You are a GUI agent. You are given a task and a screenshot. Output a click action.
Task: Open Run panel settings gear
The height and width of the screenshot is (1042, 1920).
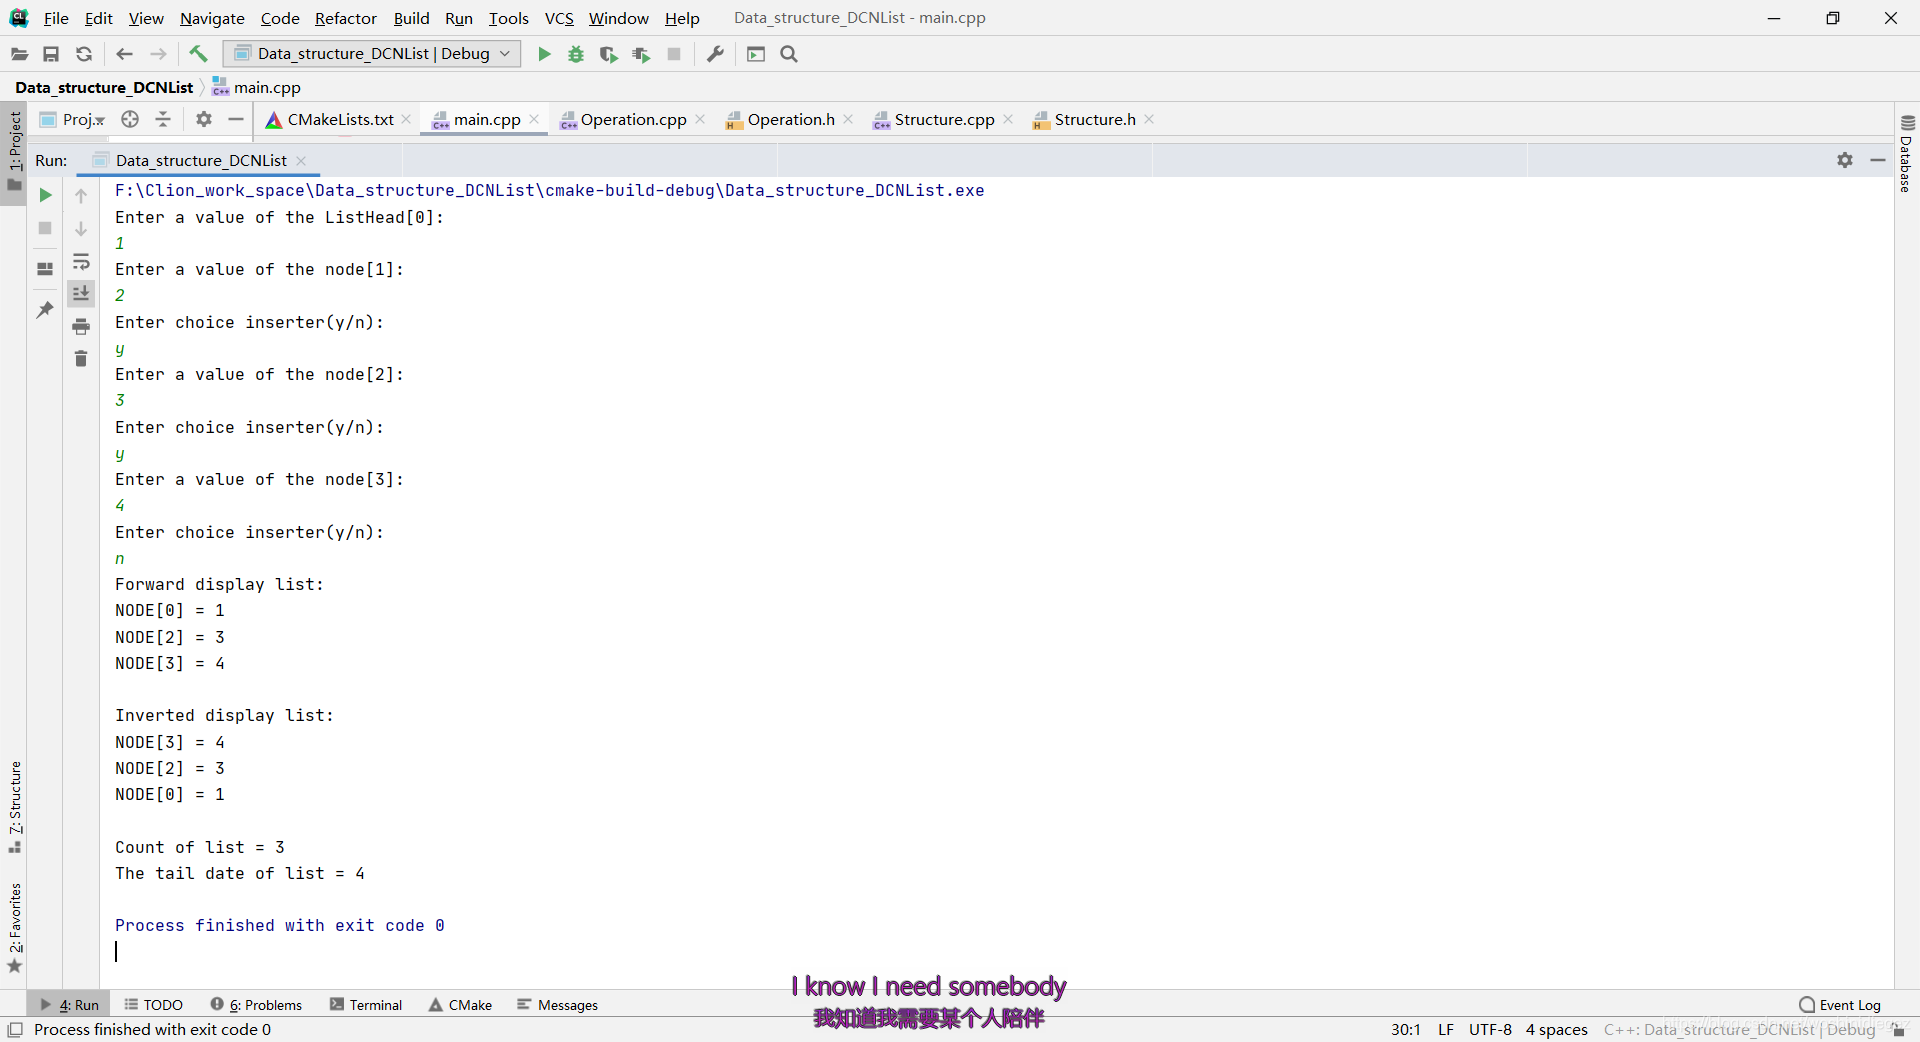point(1845,160)
